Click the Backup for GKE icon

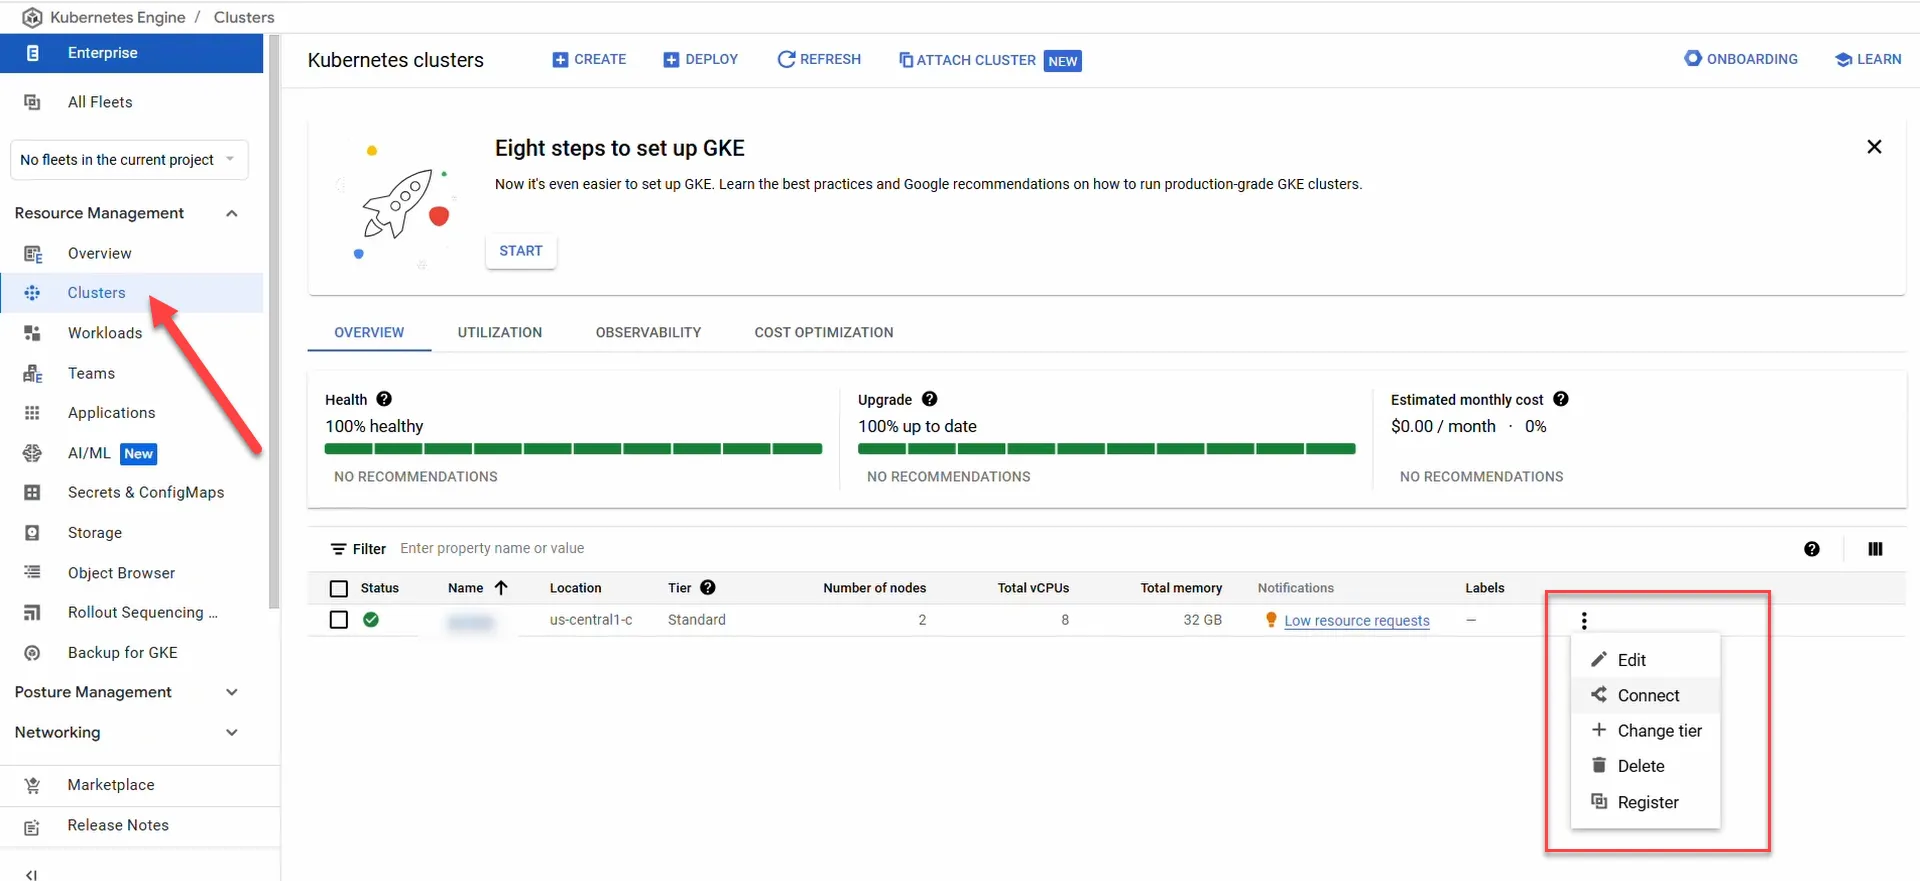[32, 653]
